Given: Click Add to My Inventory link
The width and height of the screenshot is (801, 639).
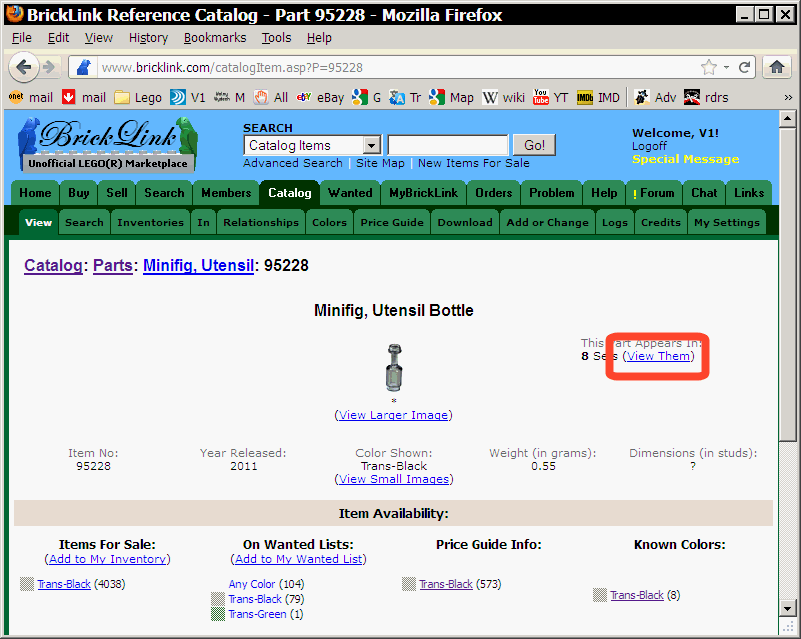Looking at the screenshot, I should [x=107, y=559].
